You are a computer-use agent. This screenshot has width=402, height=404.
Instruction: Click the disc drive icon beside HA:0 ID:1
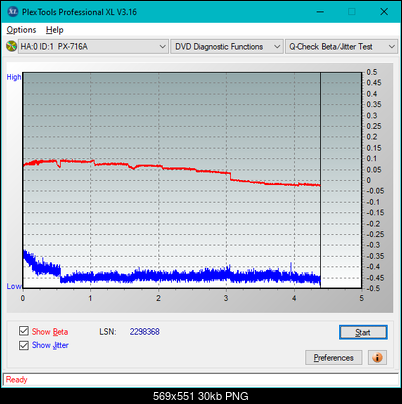[x=11, y=46]
